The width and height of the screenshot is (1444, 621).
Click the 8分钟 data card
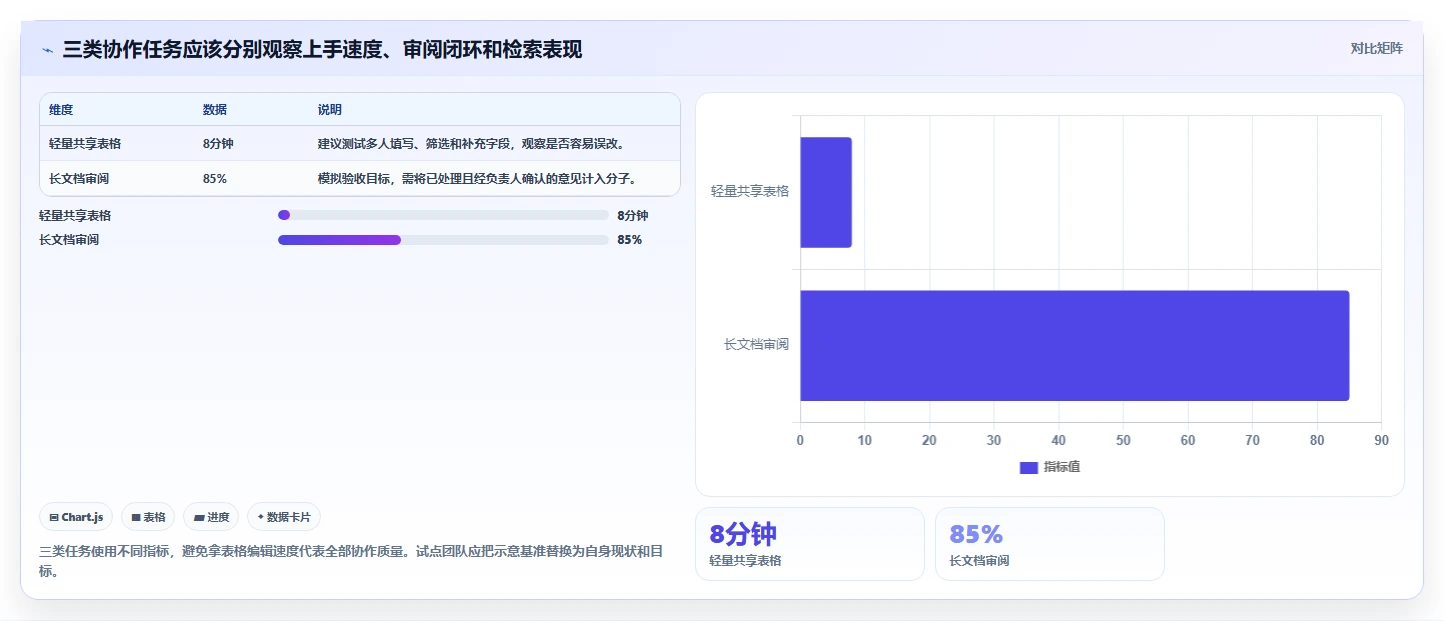810,544
